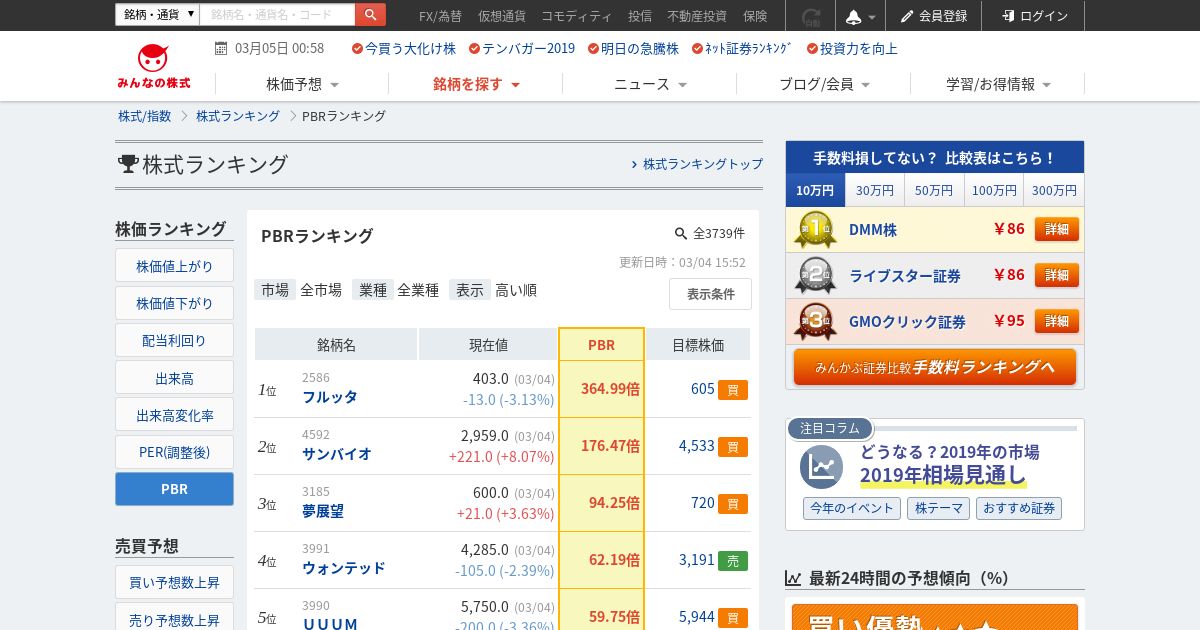Expand the ブログ/会員 navigation menu
The width and height of the screenshot is (1200, 630).
coord(824,84)
